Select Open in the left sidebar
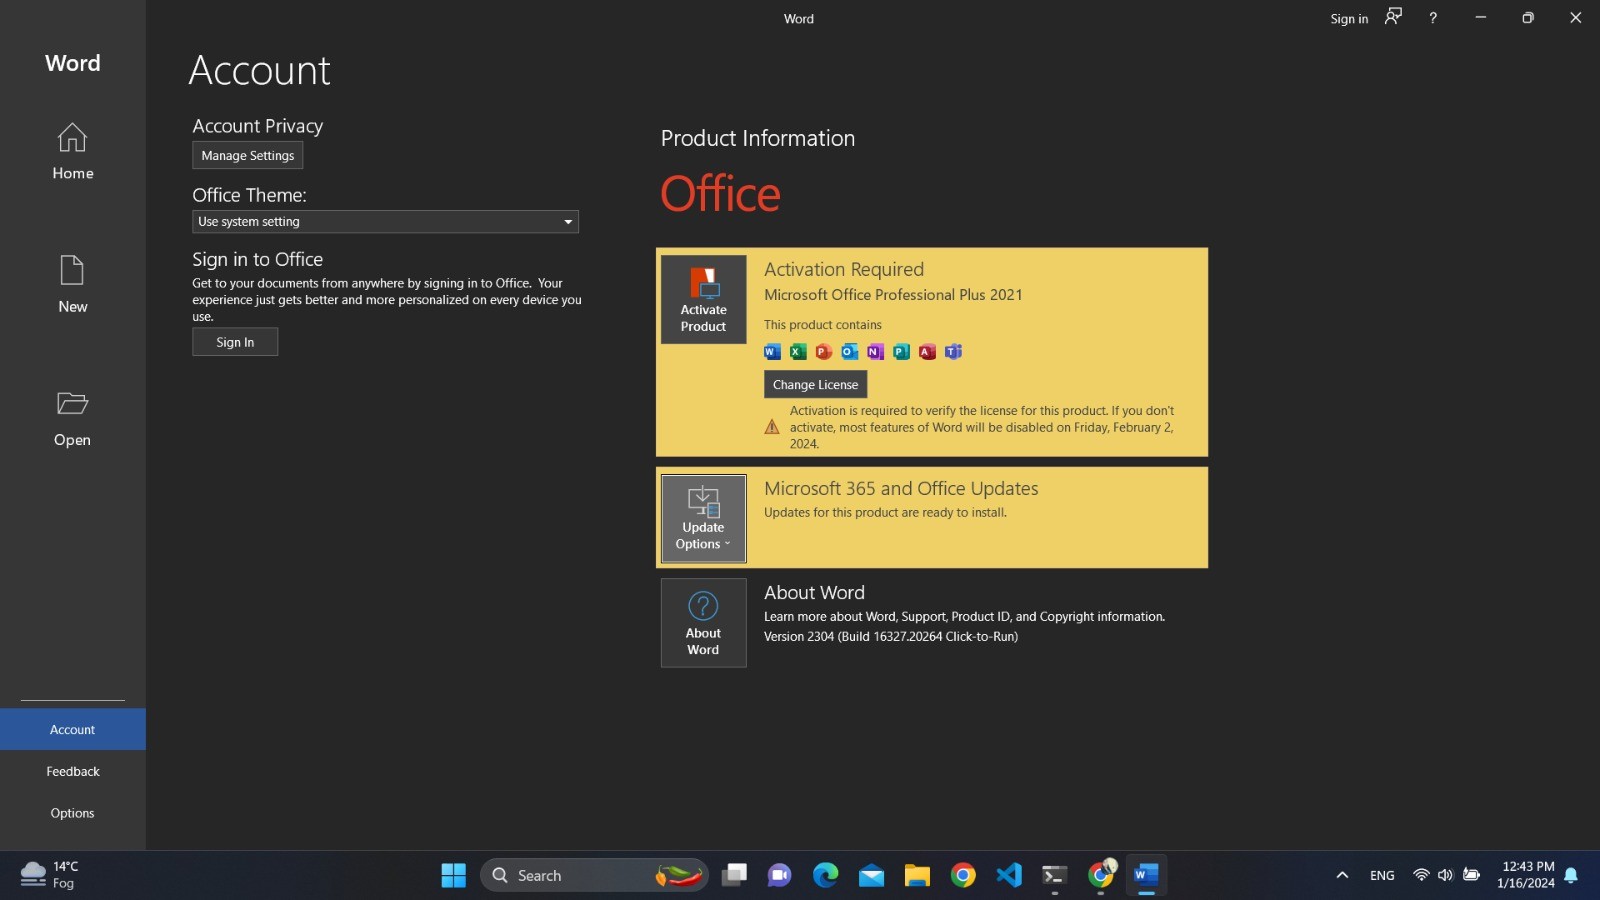Screen dimensions: 1600x900 click(72, 419)
